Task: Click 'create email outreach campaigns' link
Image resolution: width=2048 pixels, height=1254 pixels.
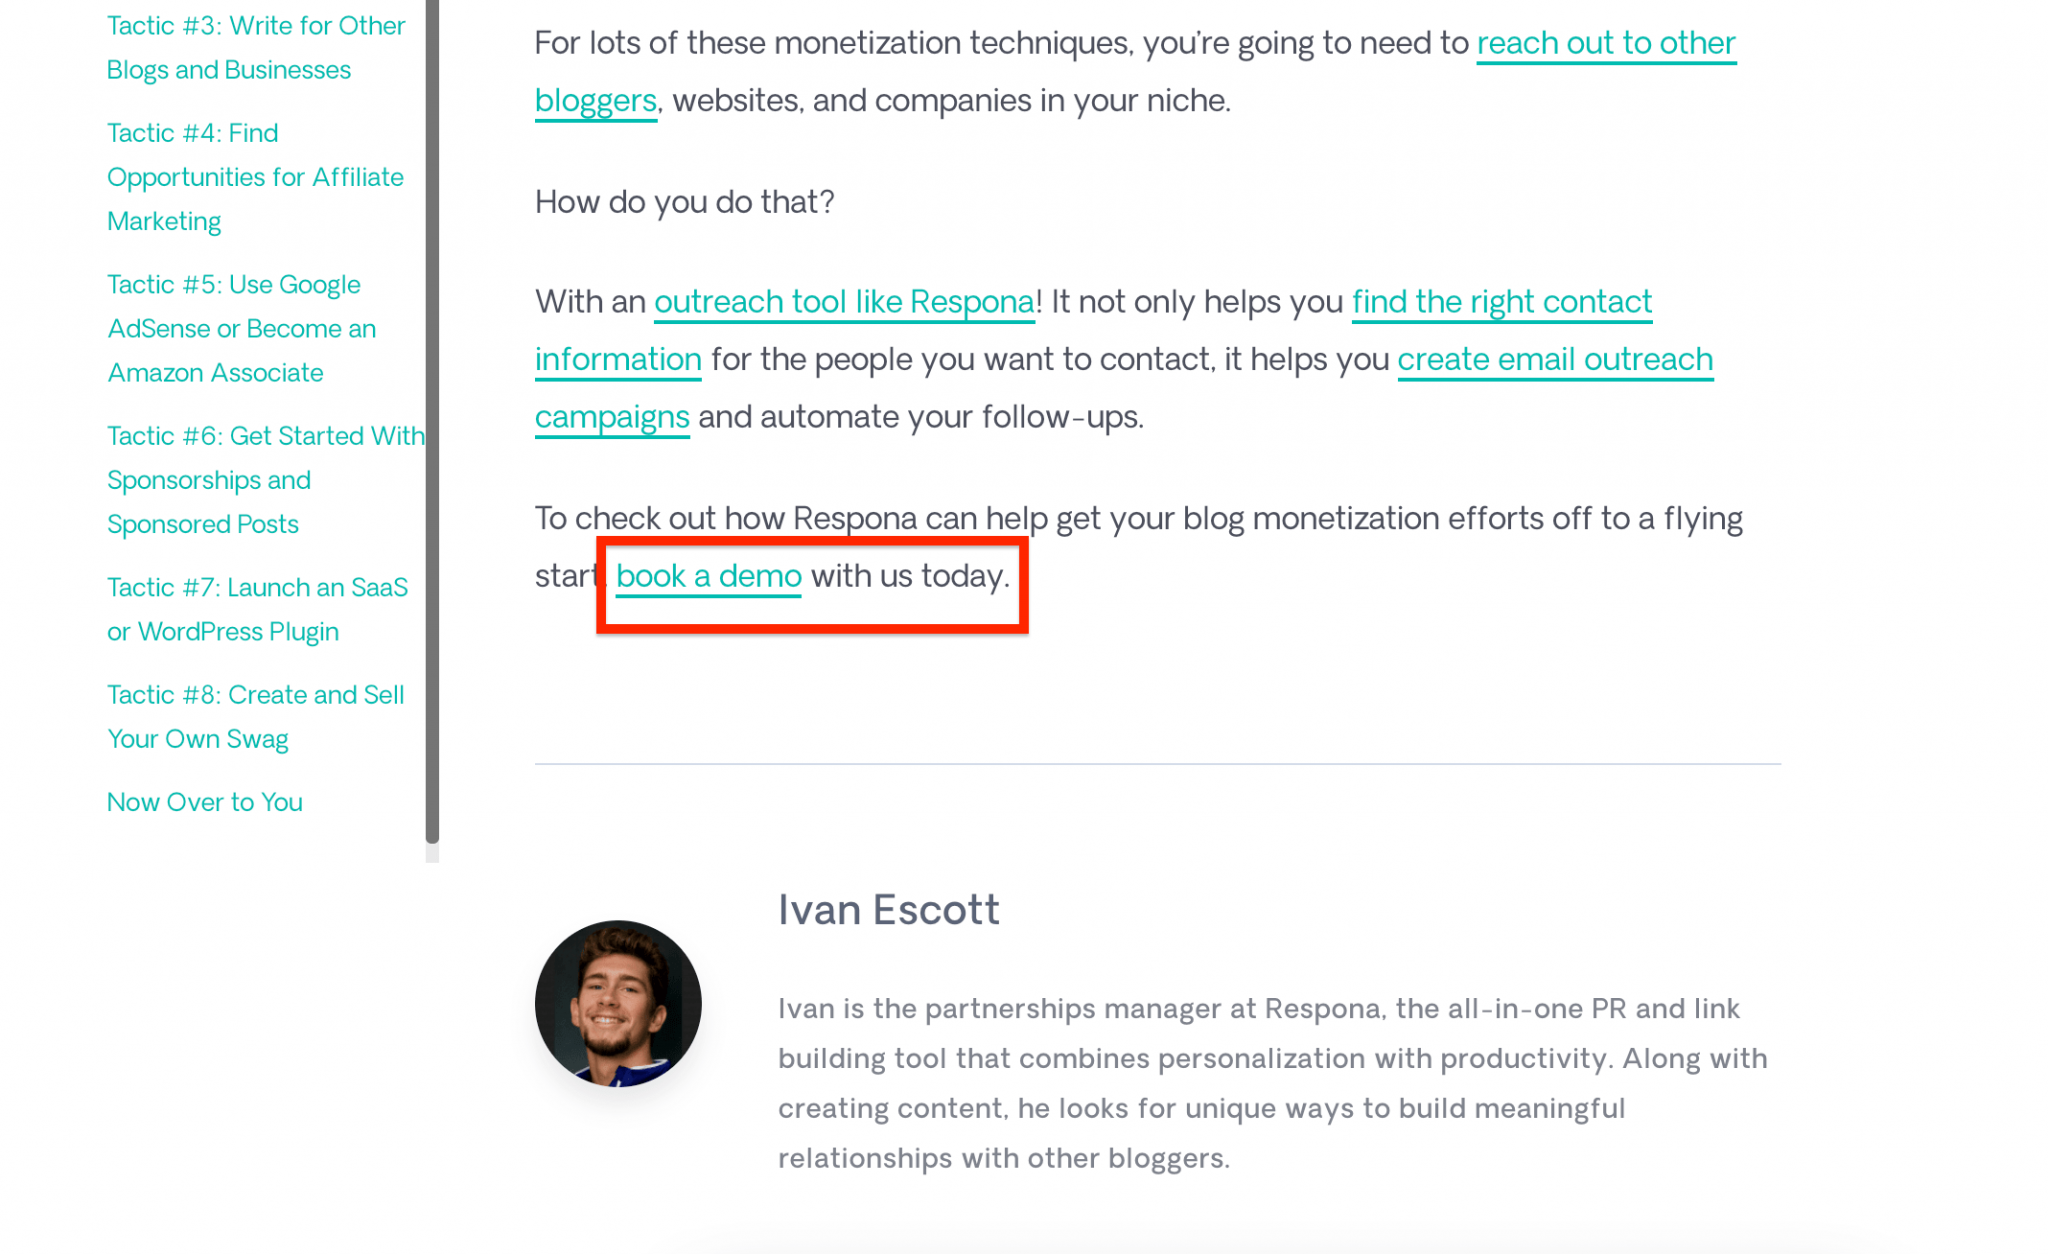Action: (x=1553, y=359)
